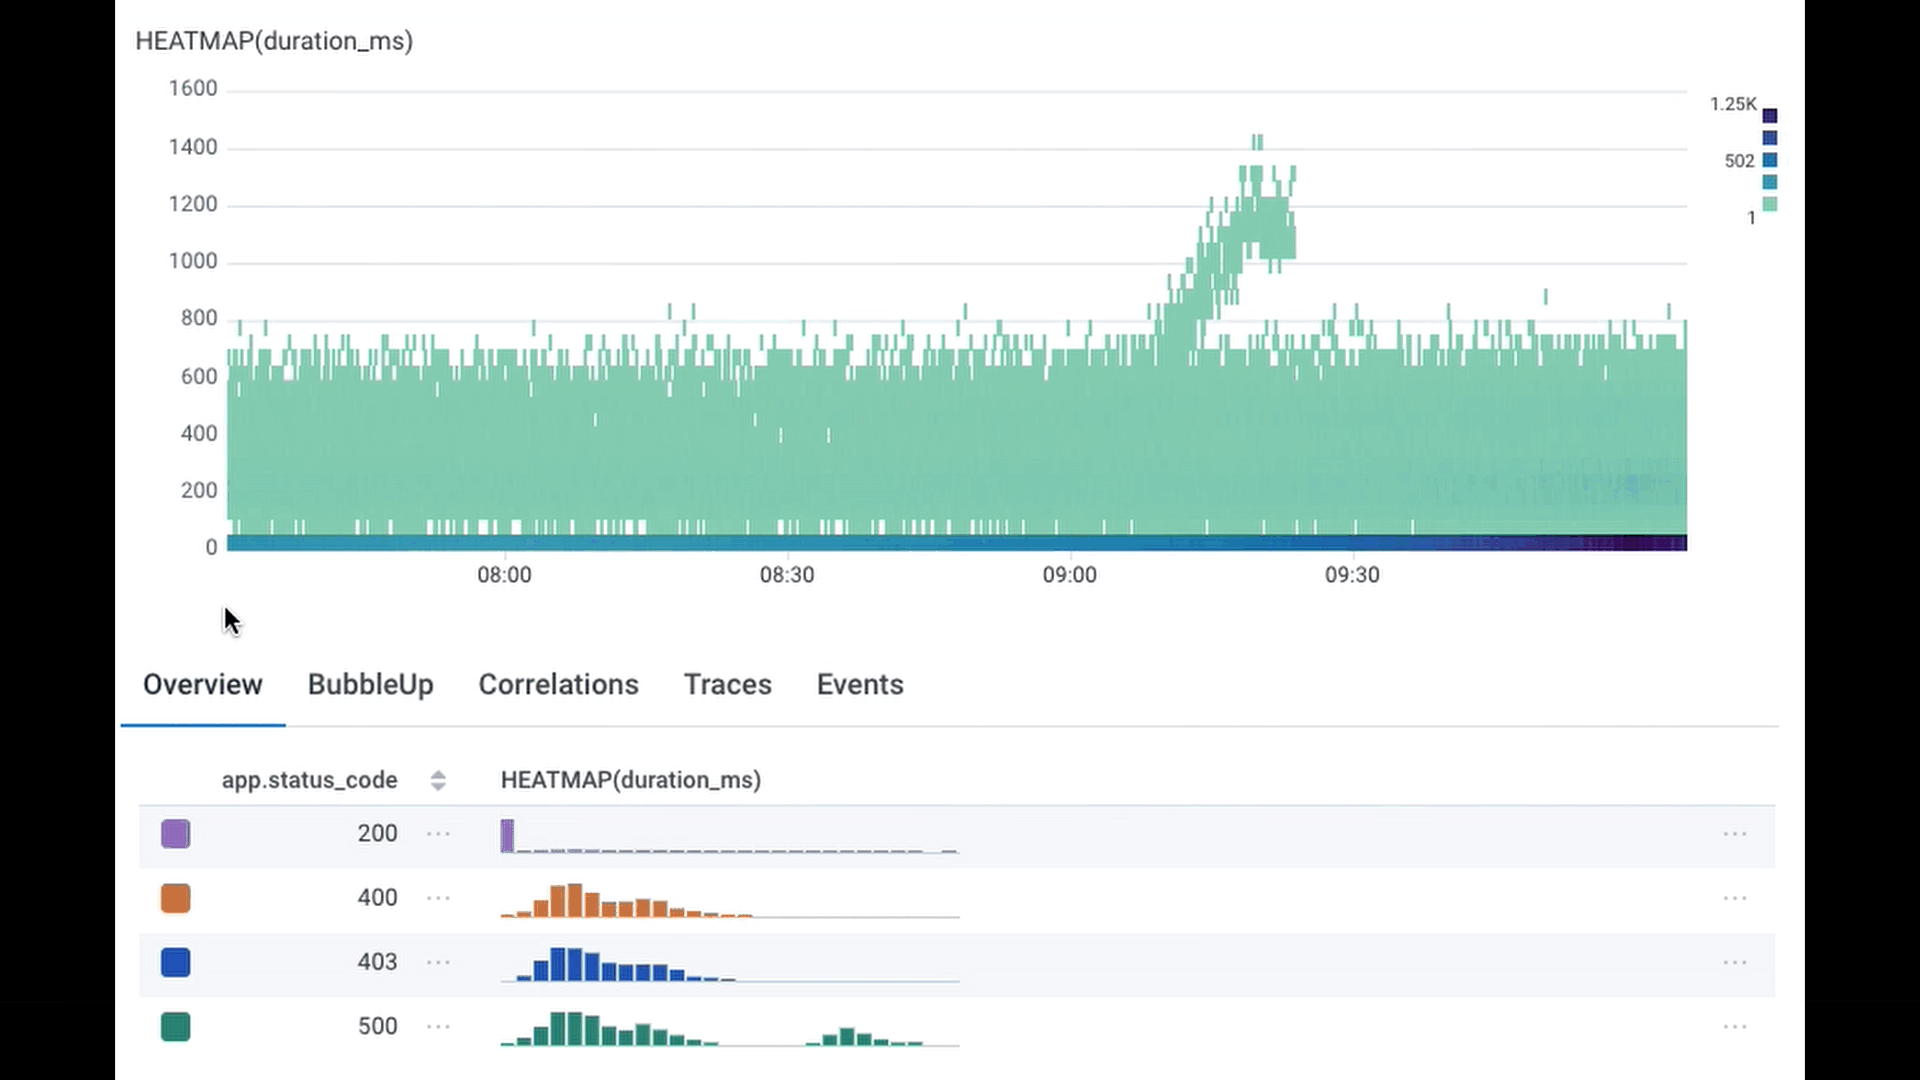
Task: Click the far-right row options icon for 200
Action: pos(1734,832)
